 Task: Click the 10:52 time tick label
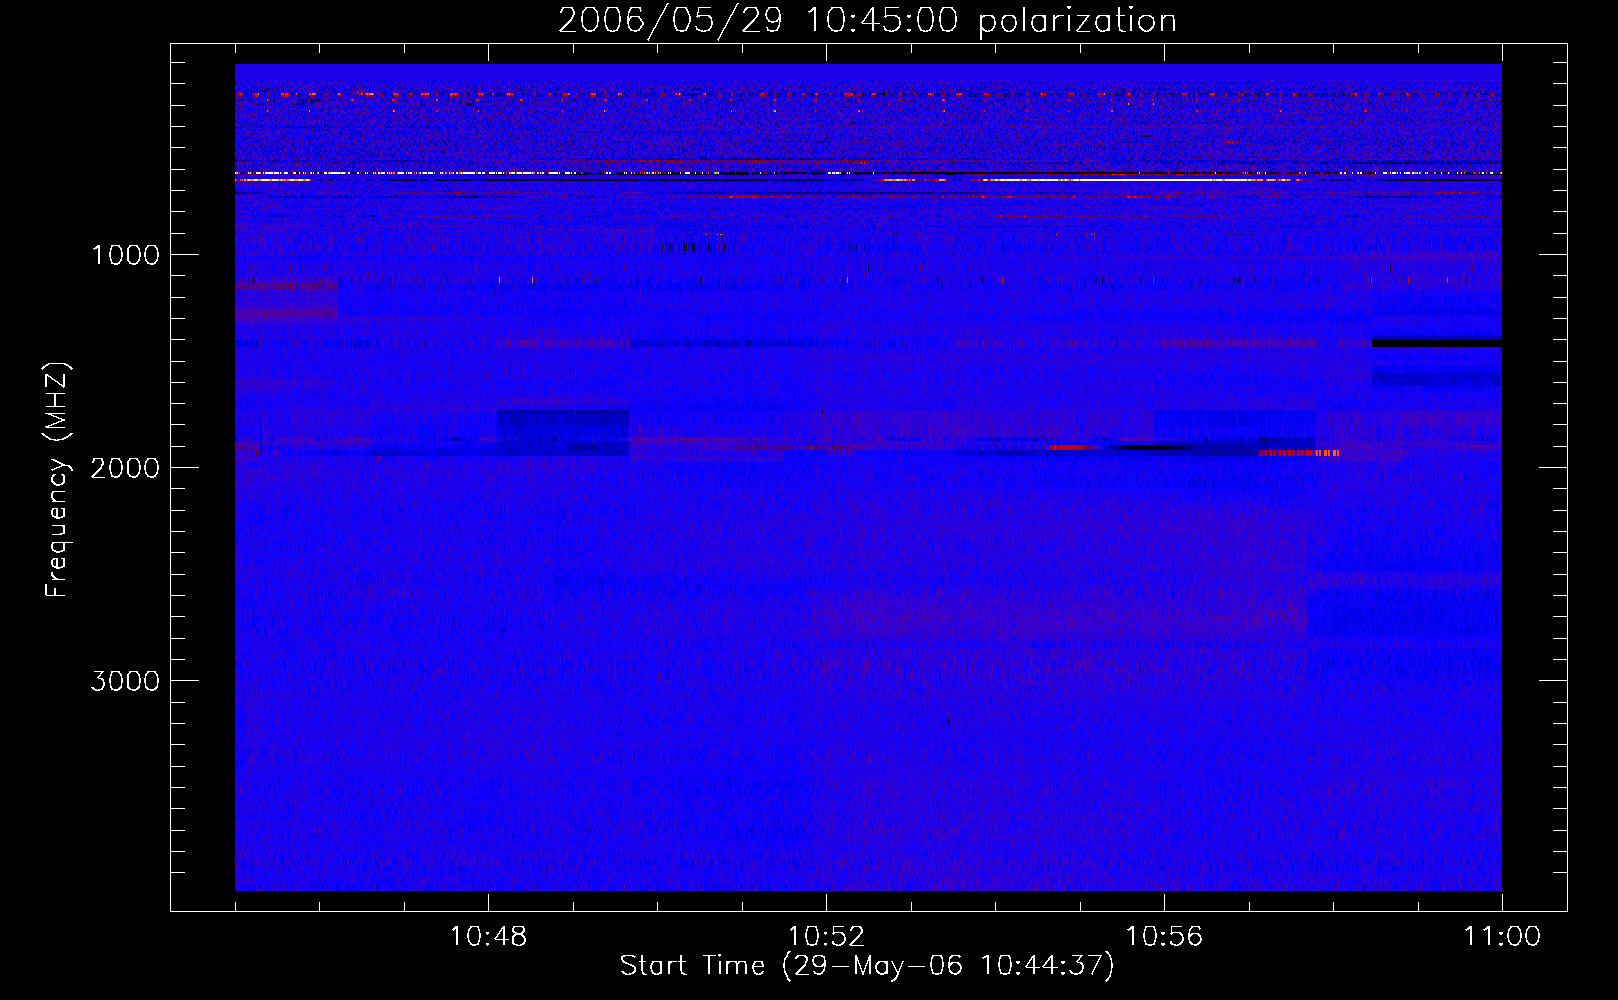click(x=826, y=937)
